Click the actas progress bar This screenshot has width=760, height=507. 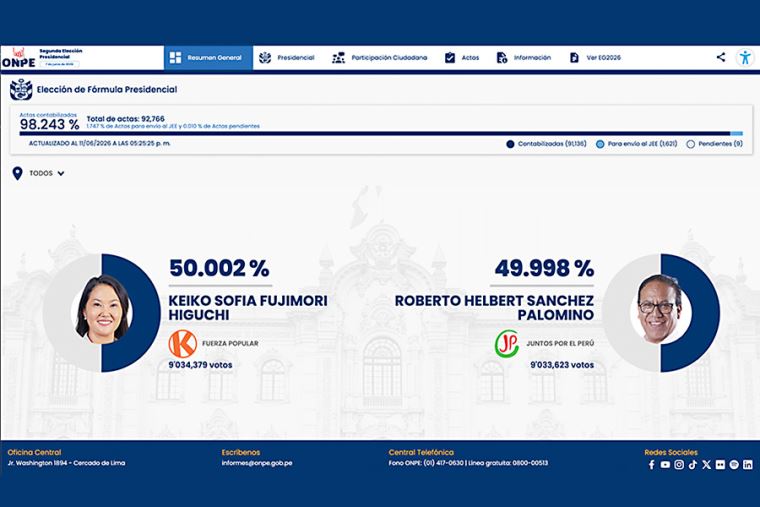(381, 133)
